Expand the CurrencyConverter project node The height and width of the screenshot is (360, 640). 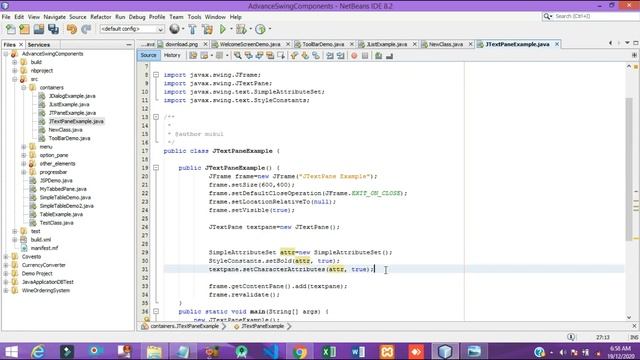tap(6, 265)
